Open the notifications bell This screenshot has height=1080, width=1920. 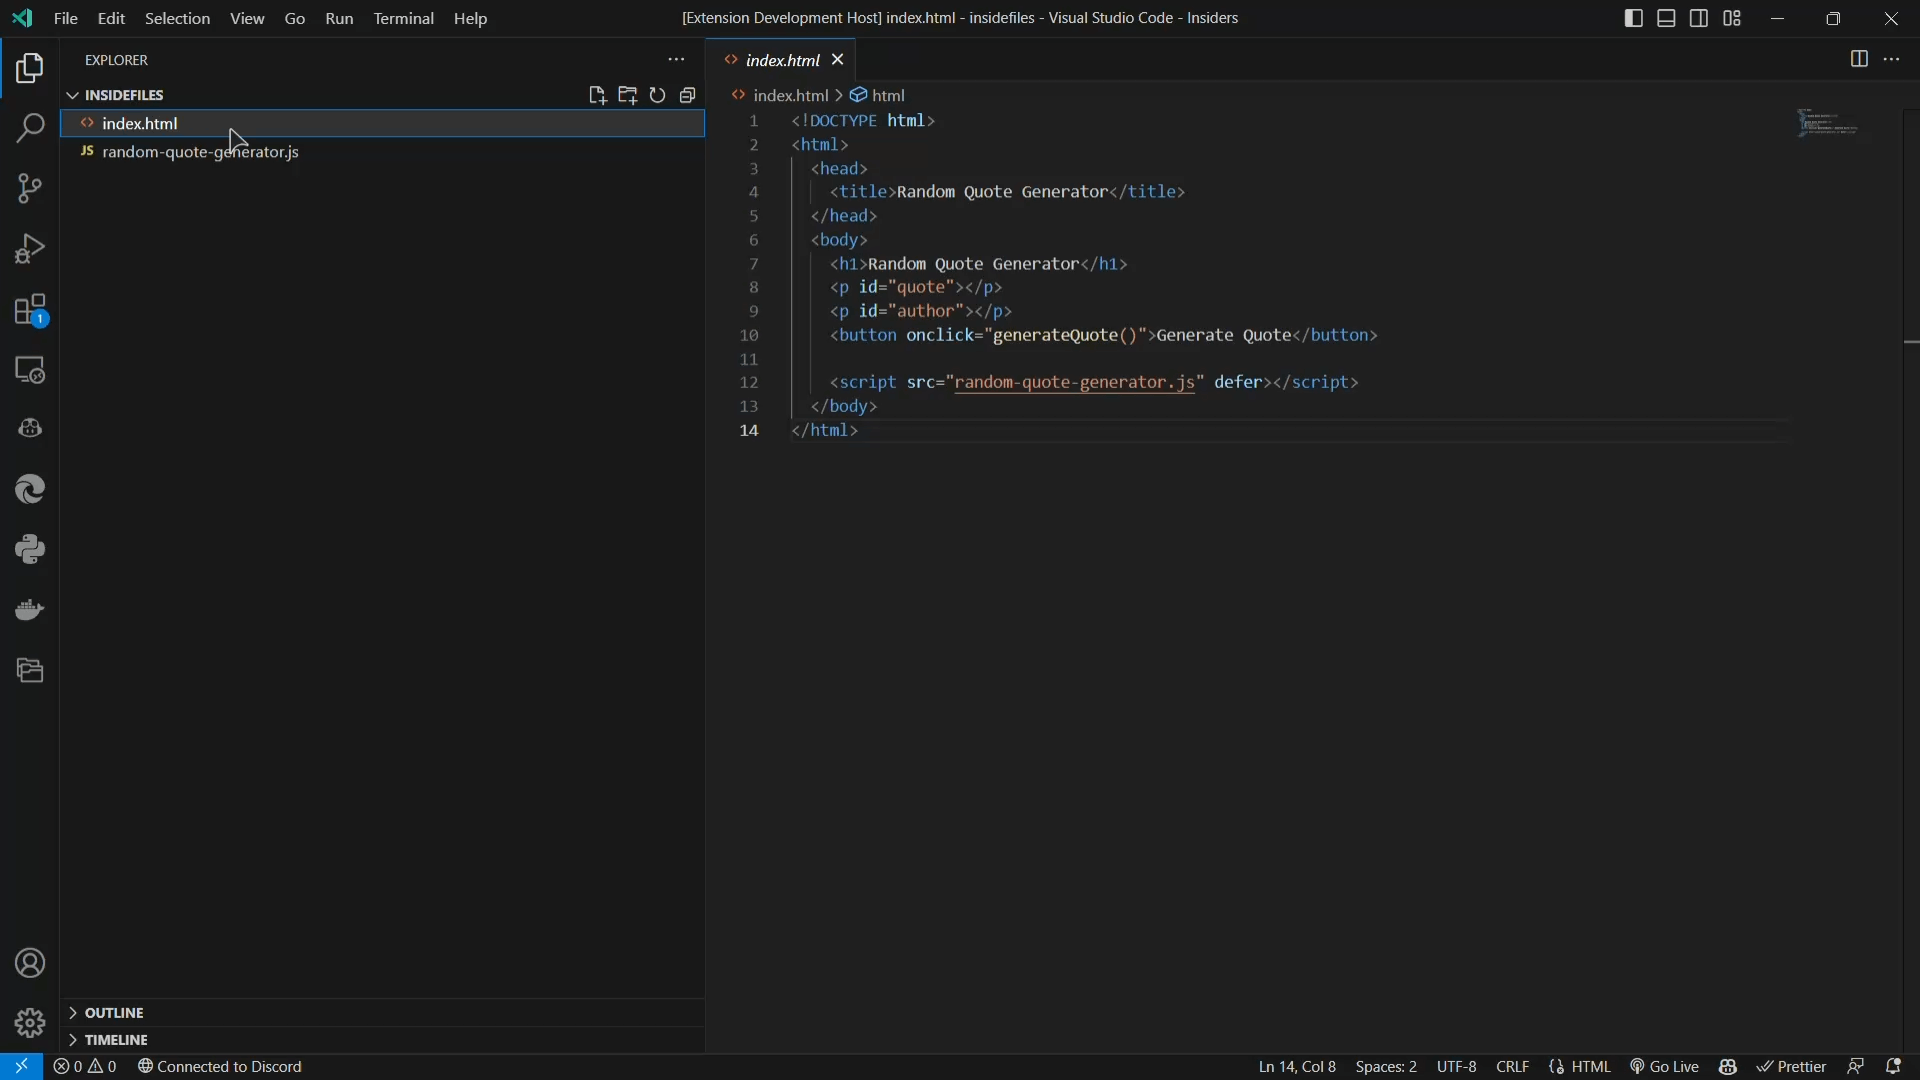coord(1895,1067)
